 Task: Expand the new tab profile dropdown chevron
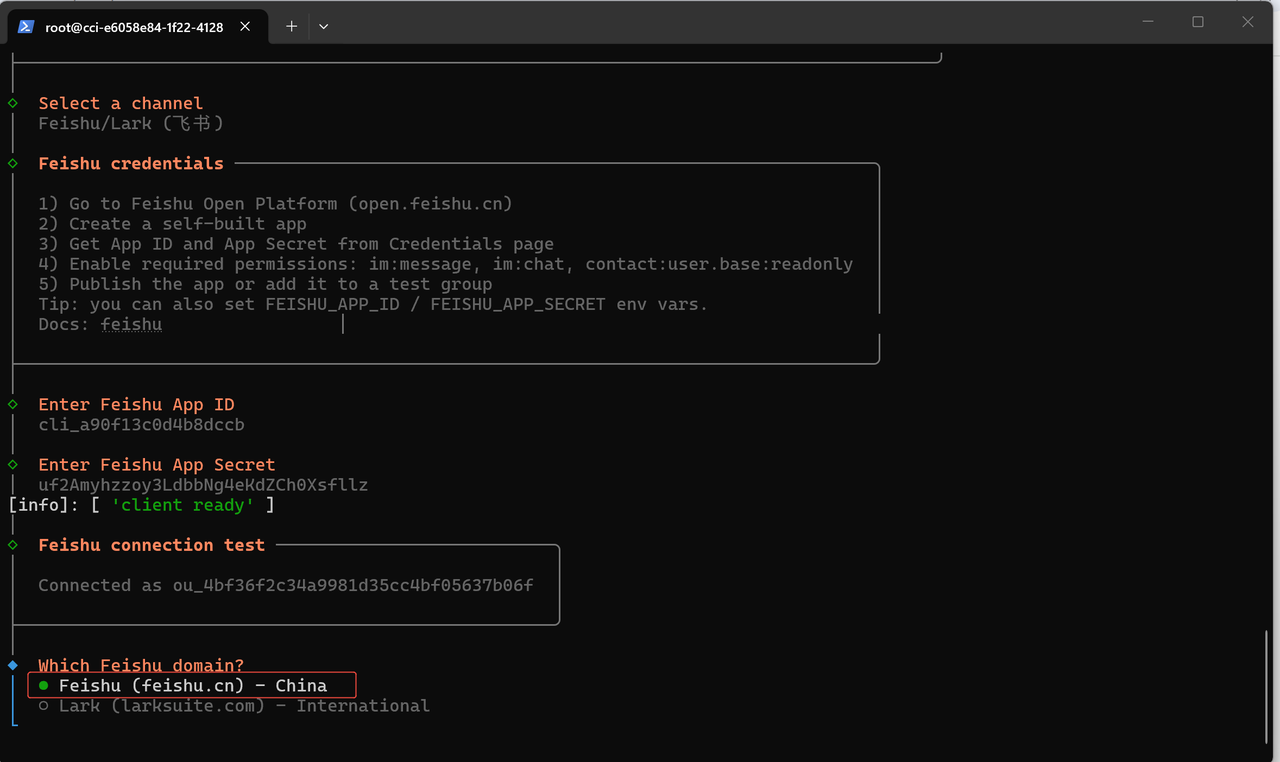coord(323,27)
